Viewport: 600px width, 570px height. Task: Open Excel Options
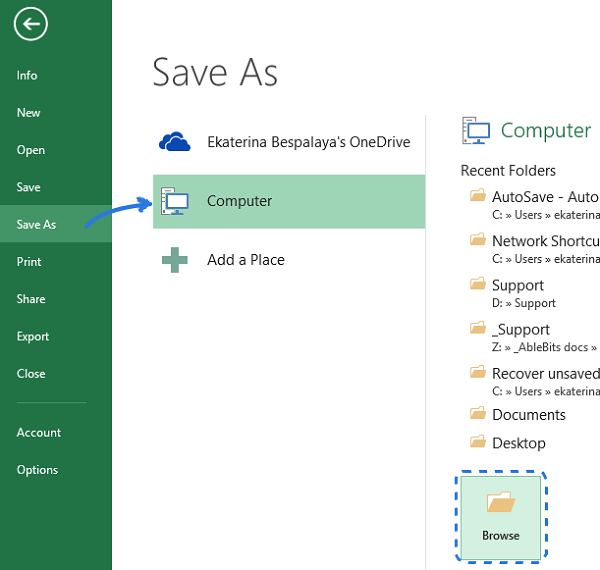(37, 470)
